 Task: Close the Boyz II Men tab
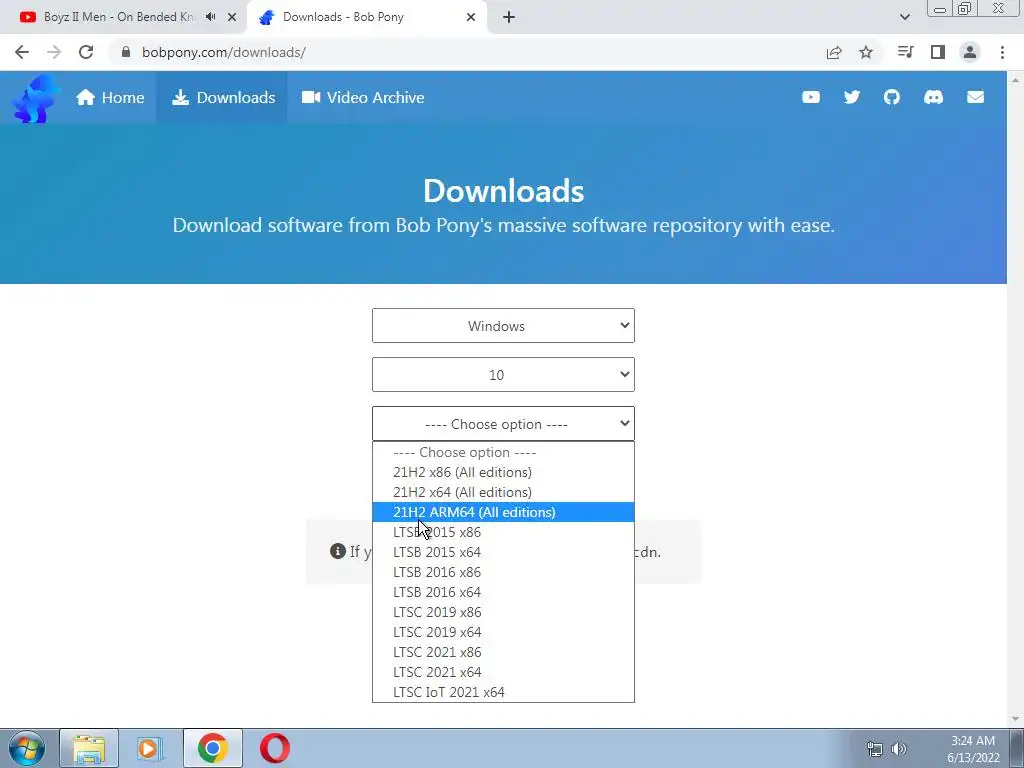click(x=232, y=17)
